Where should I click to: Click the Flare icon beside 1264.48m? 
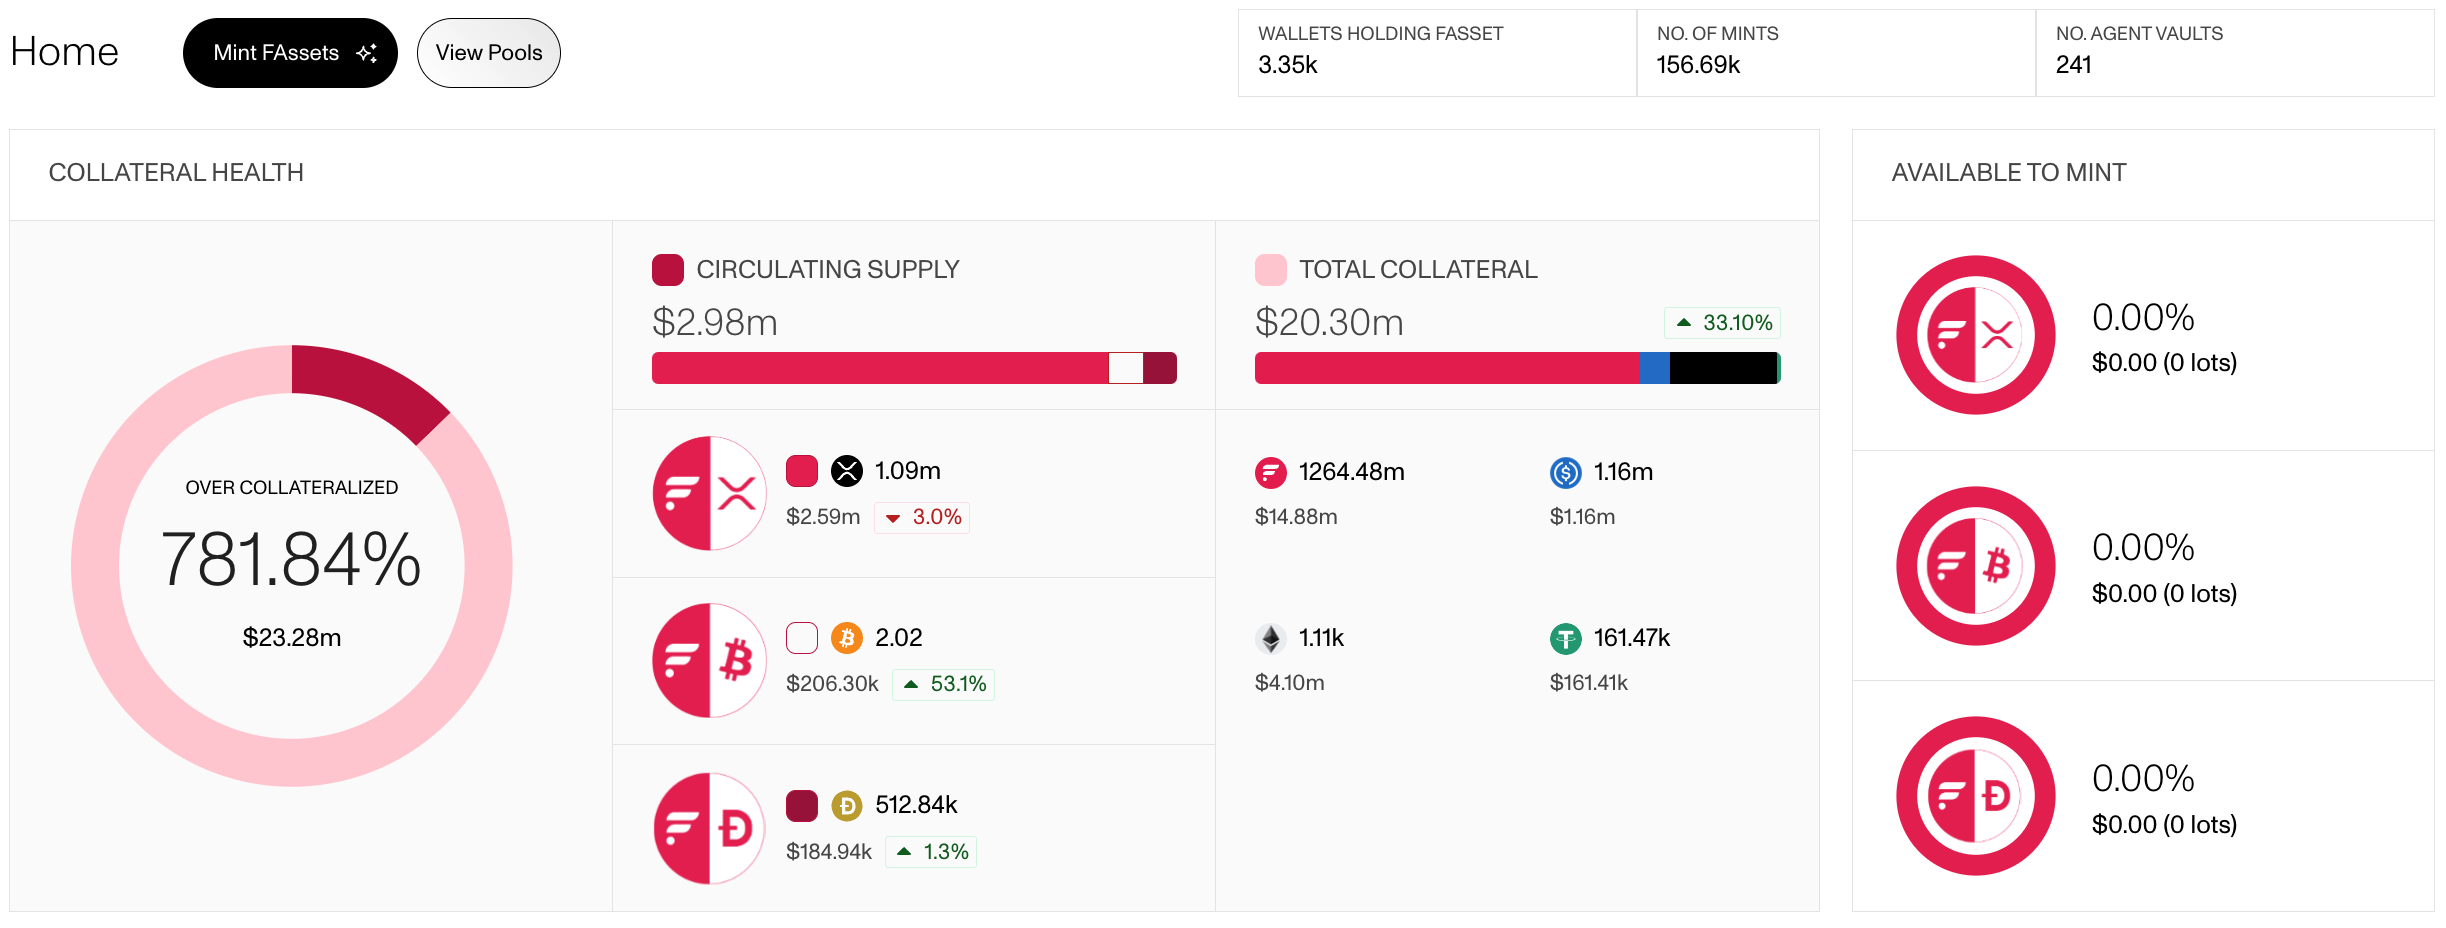click(1270, 472)
